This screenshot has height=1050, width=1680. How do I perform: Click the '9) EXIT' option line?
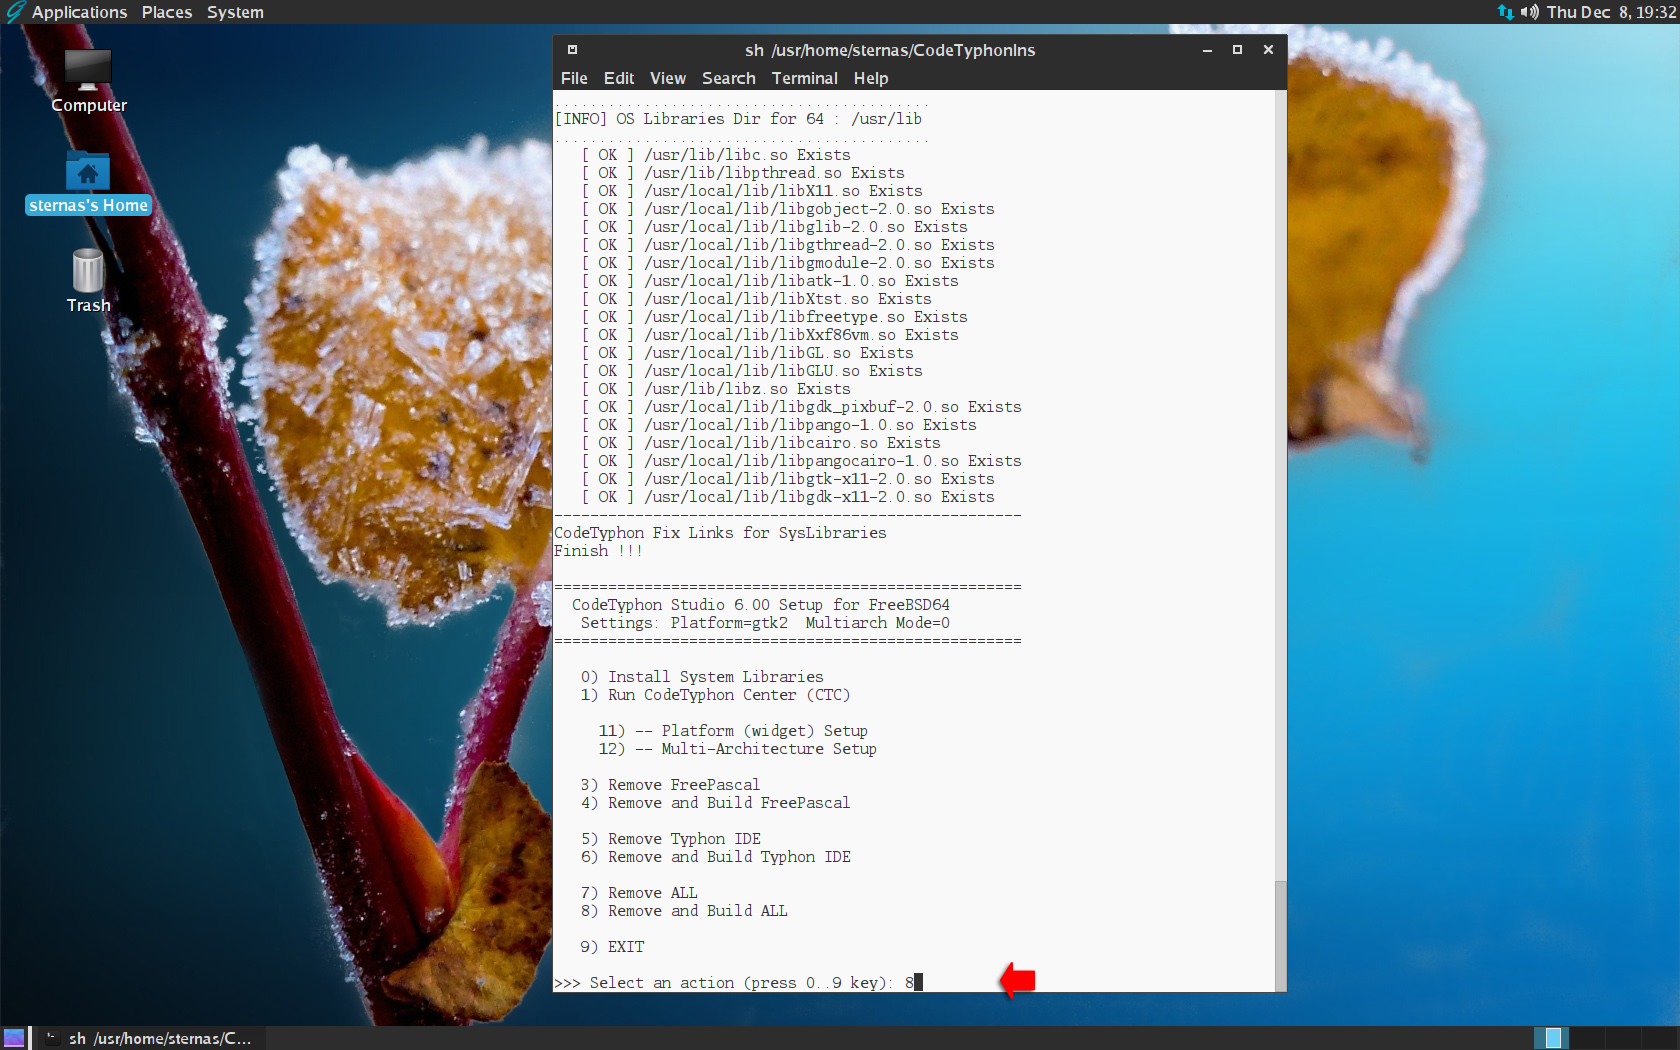612,947
